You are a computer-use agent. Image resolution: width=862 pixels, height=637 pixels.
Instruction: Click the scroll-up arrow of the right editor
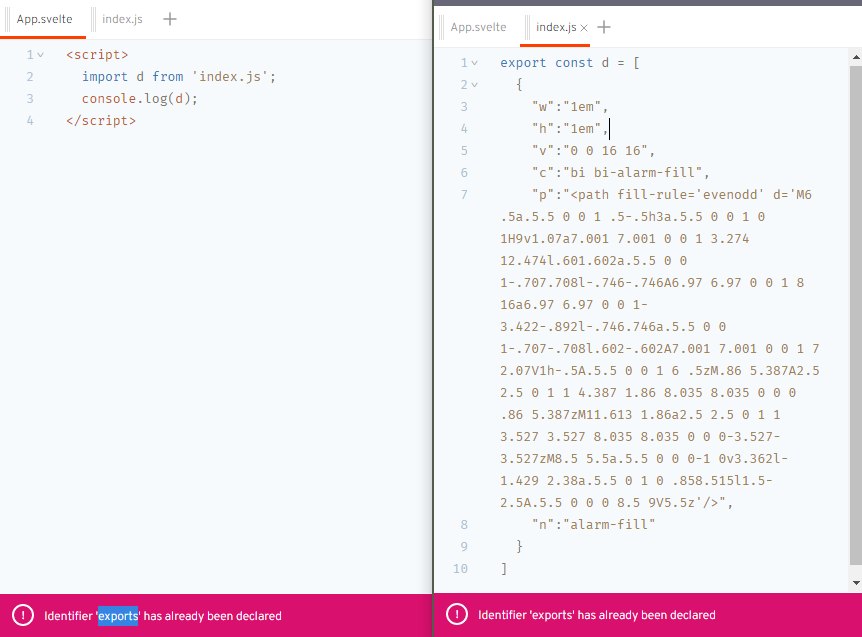pyautogui.click(x=856, y=57)
